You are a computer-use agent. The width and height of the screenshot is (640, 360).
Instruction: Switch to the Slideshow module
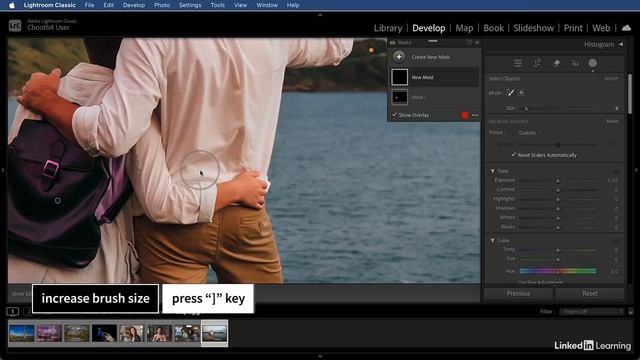[x=533, y=28]
